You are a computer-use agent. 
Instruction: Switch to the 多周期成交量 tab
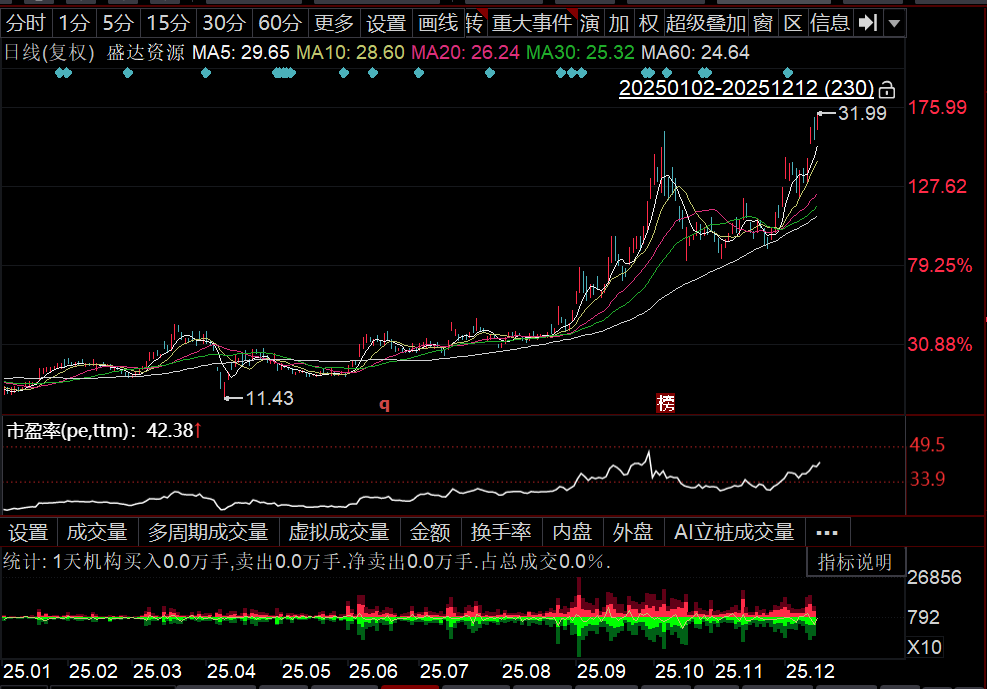point(208,532)
